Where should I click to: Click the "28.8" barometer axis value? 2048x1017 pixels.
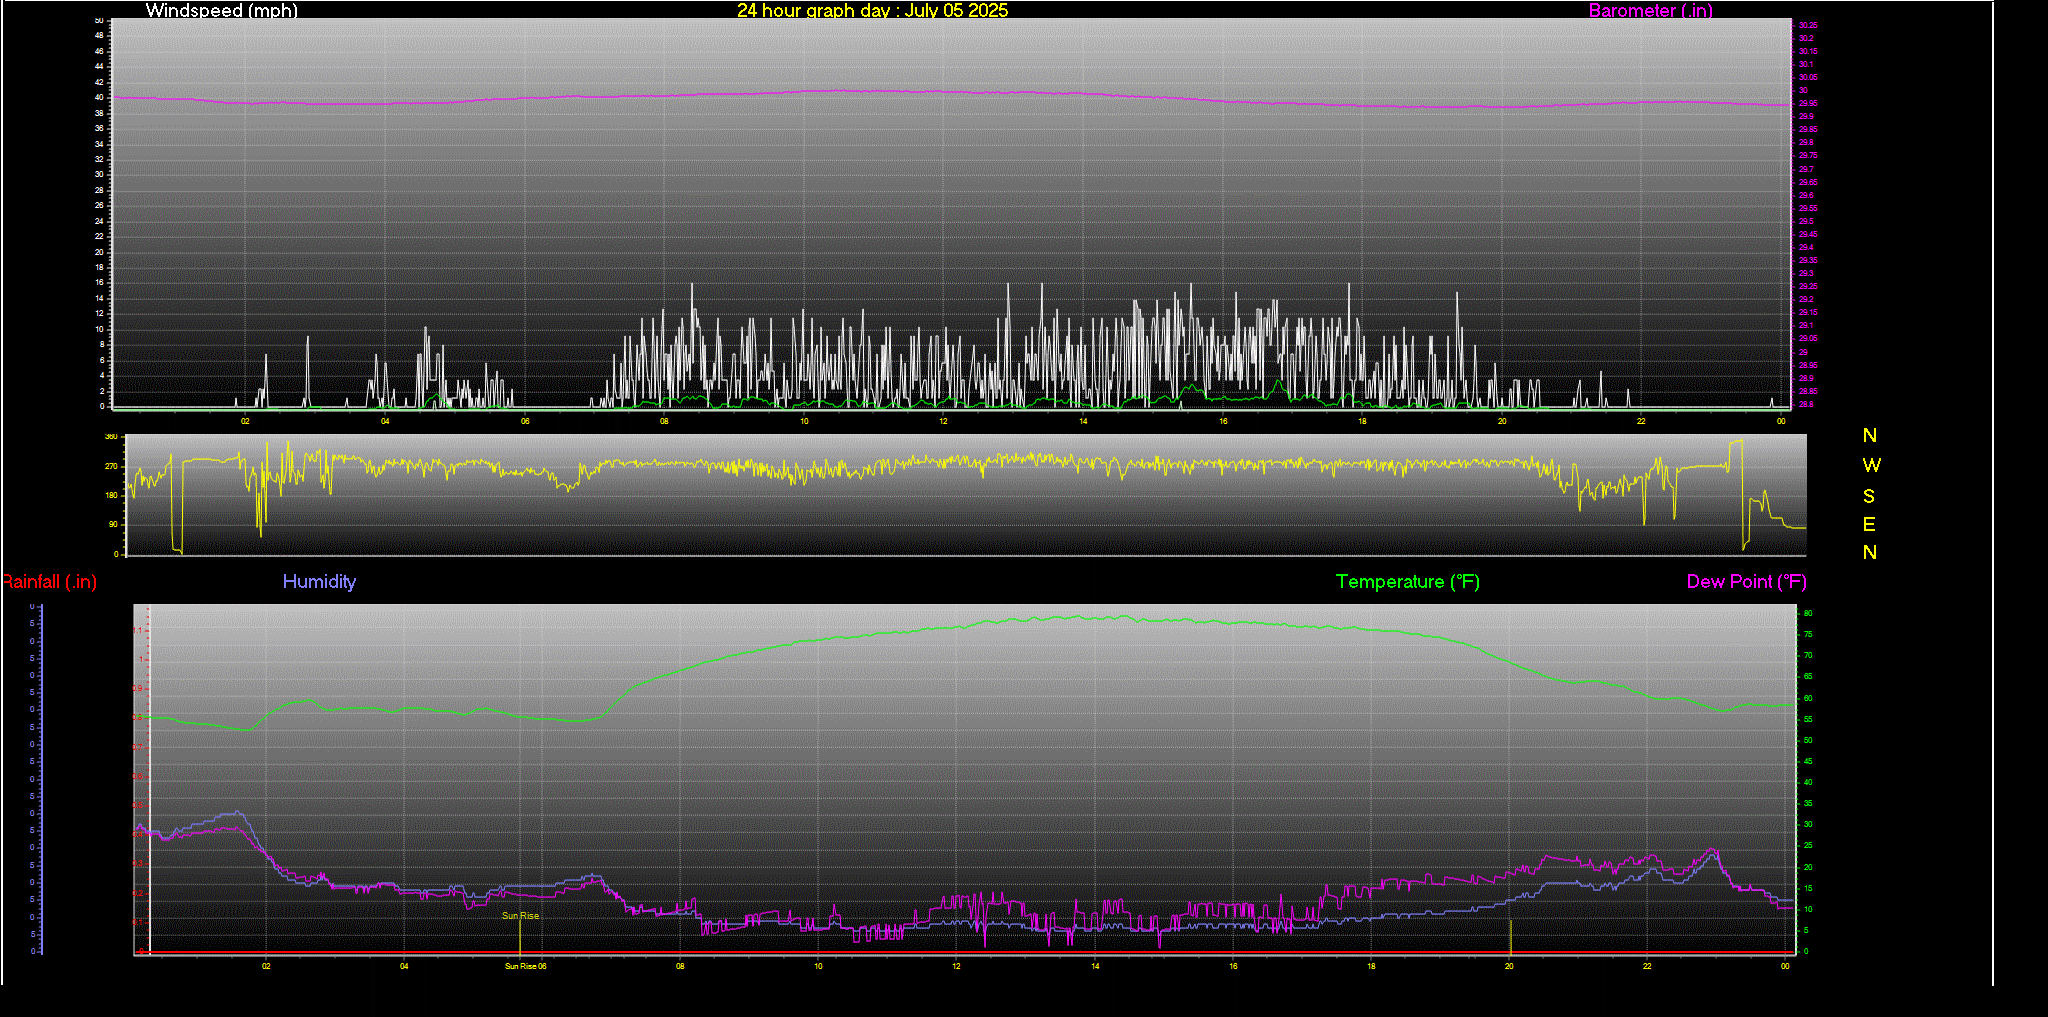click(x=1806, y=405)
